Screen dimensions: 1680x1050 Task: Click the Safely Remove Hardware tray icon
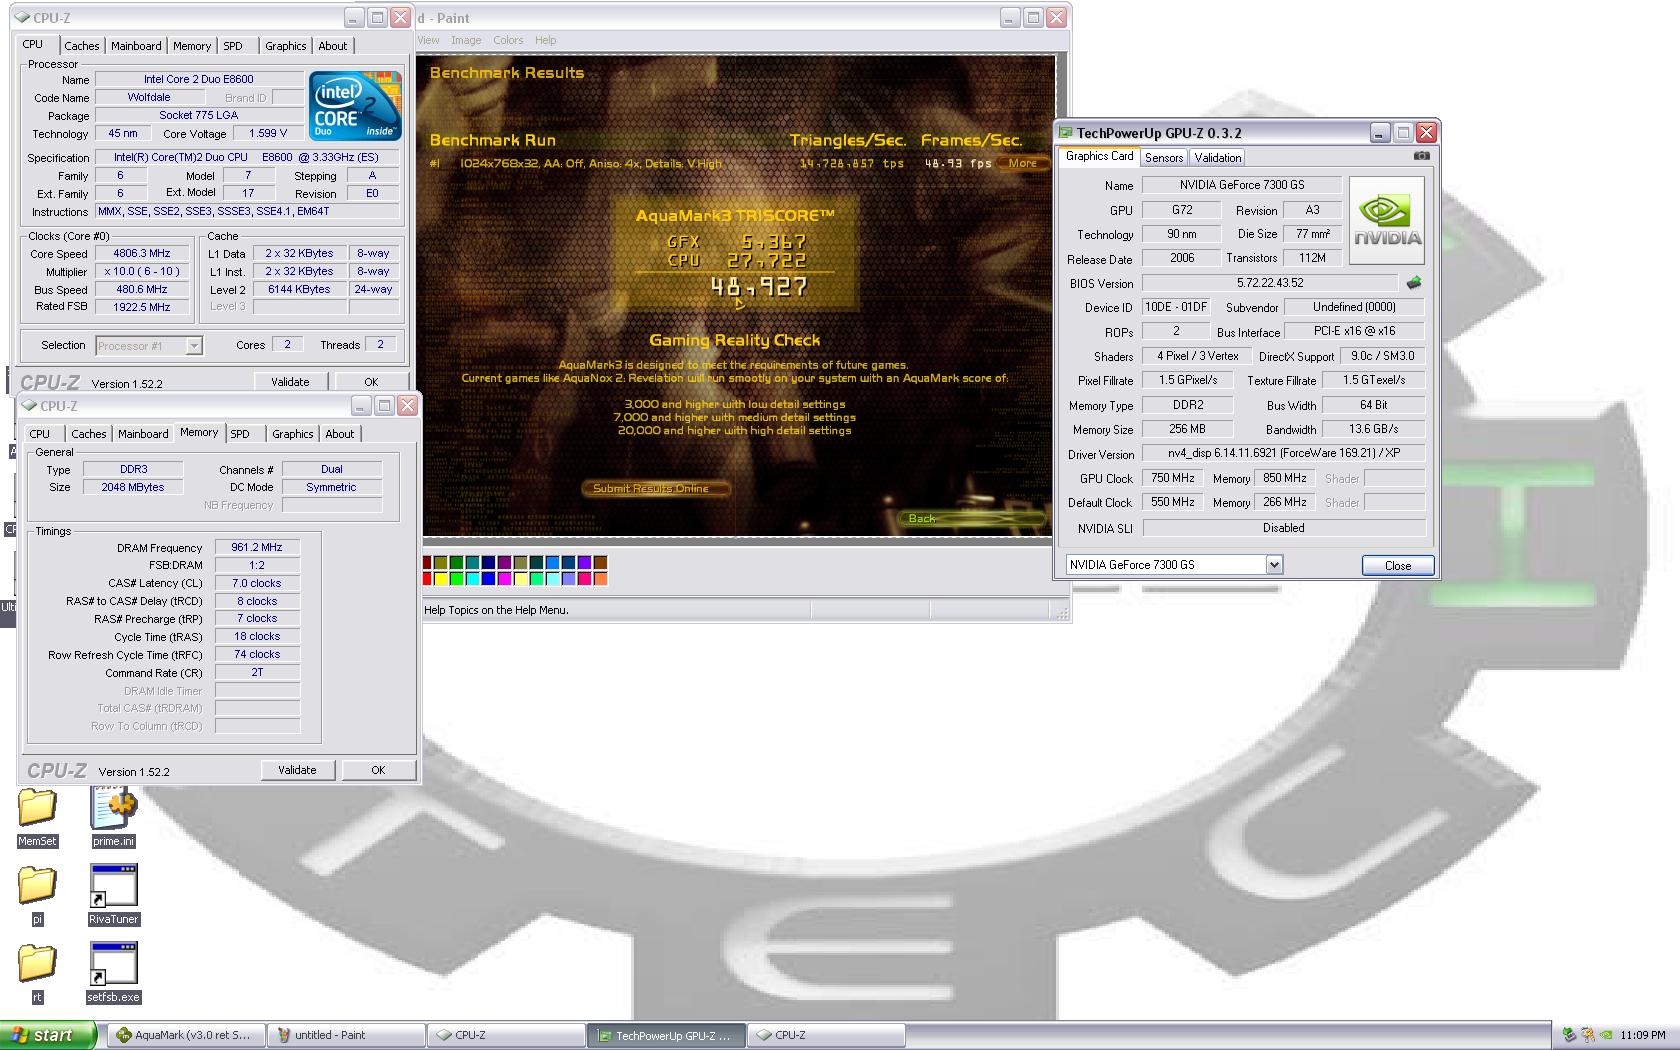[1570, 1035]
